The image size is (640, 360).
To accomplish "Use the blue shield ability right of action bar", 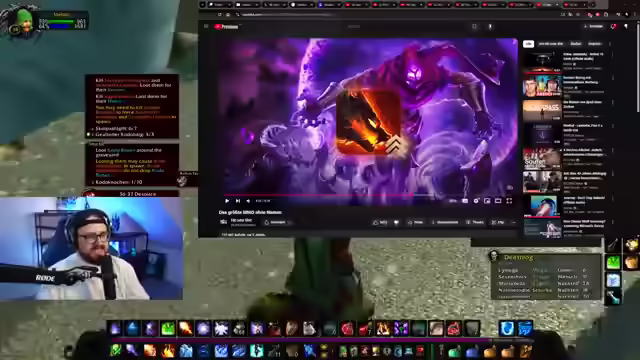I will point(507,328).
